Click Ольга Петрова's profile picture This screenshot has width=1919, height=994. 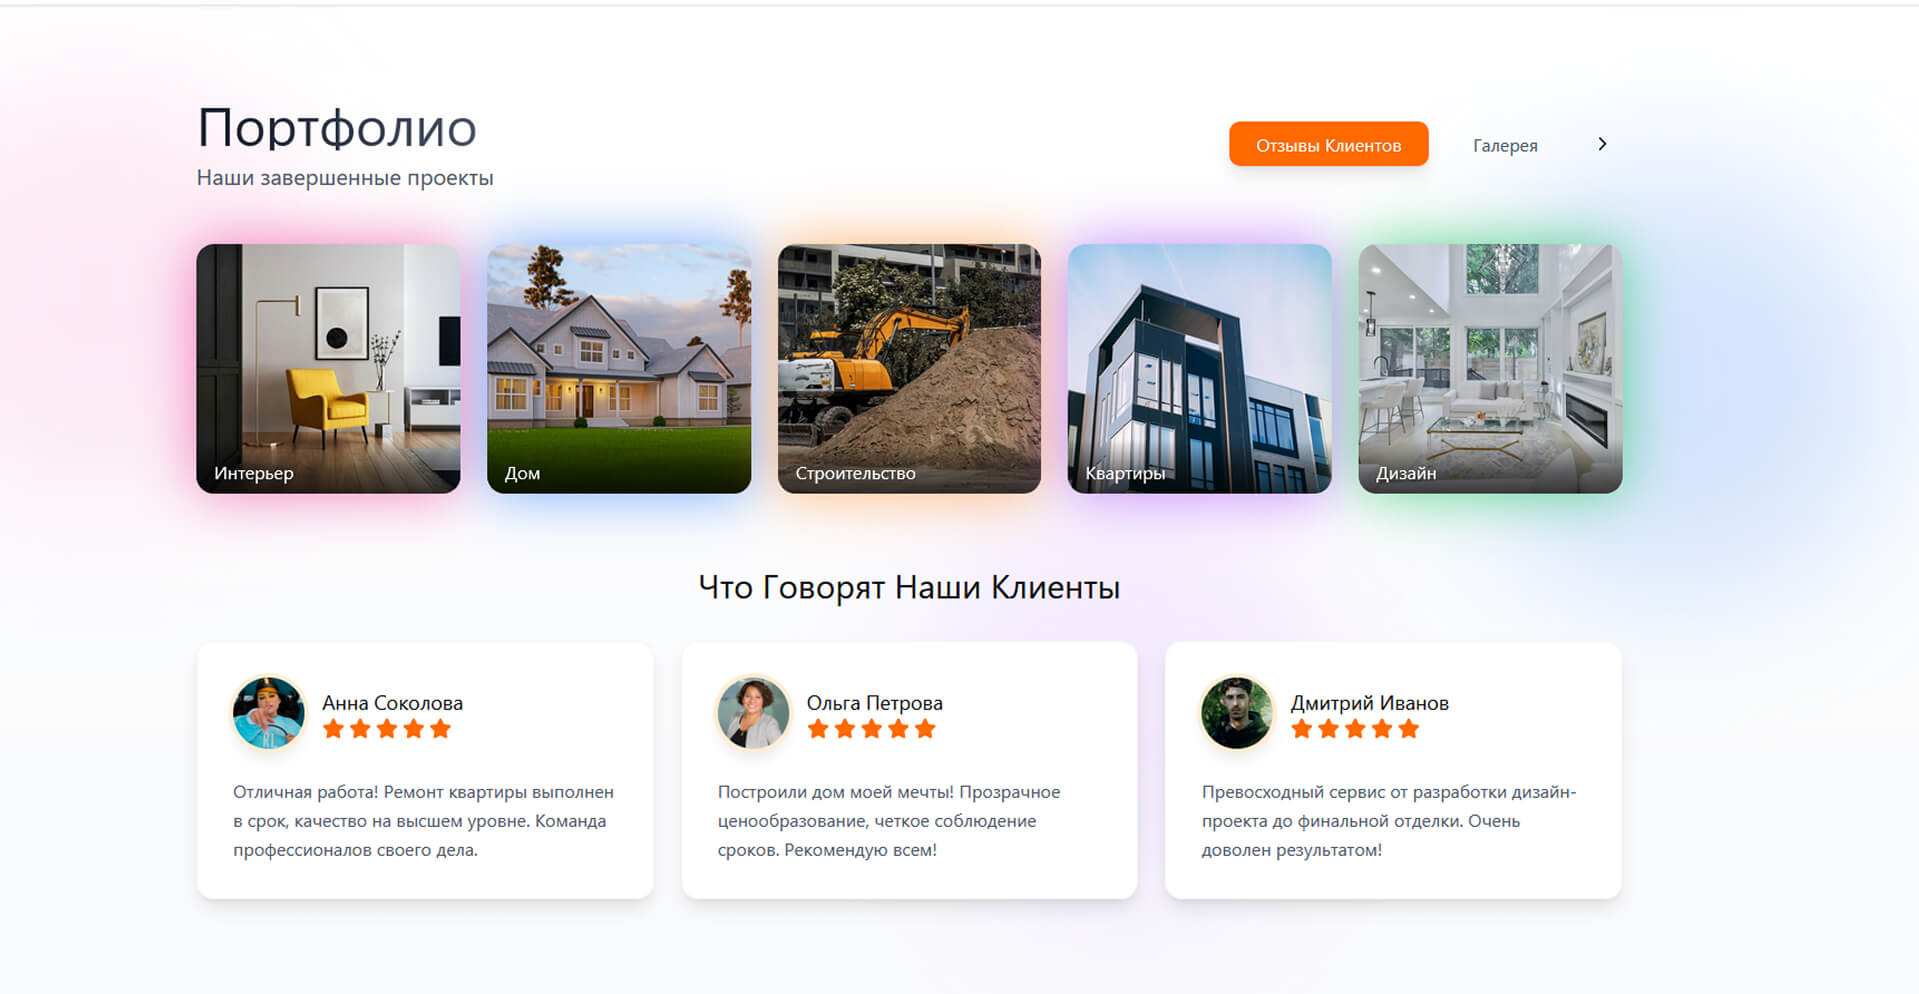[753, 713]
